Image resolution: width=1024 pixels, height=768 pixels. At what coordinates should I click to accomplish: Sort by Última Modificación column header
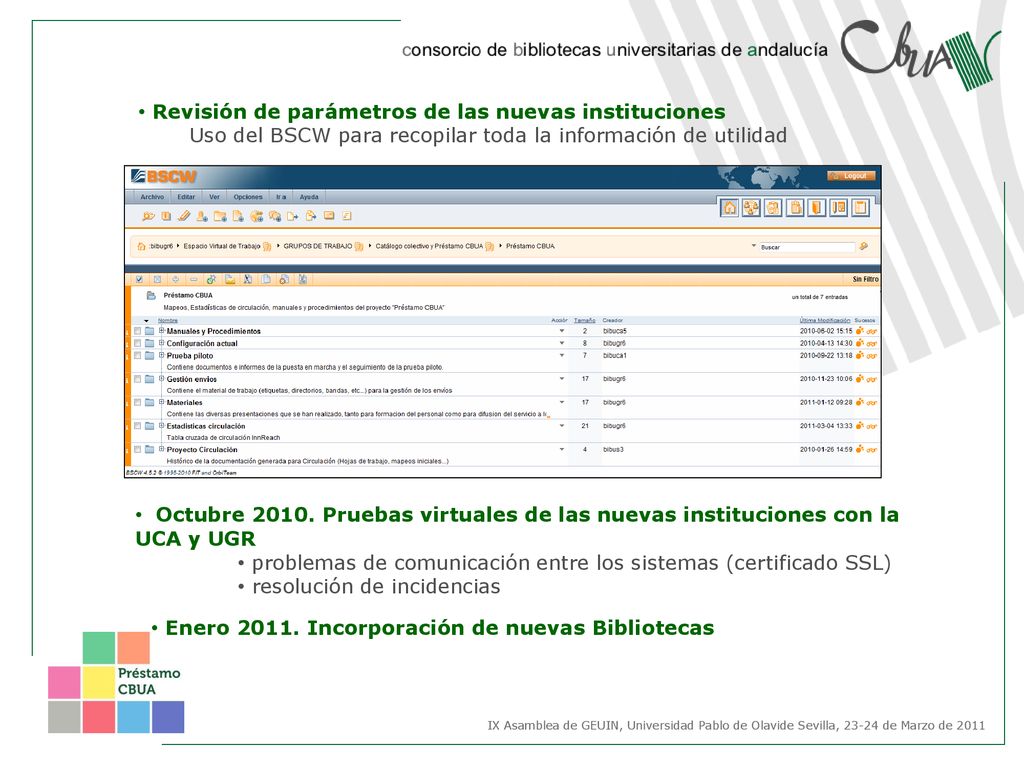tap(825, 321)
